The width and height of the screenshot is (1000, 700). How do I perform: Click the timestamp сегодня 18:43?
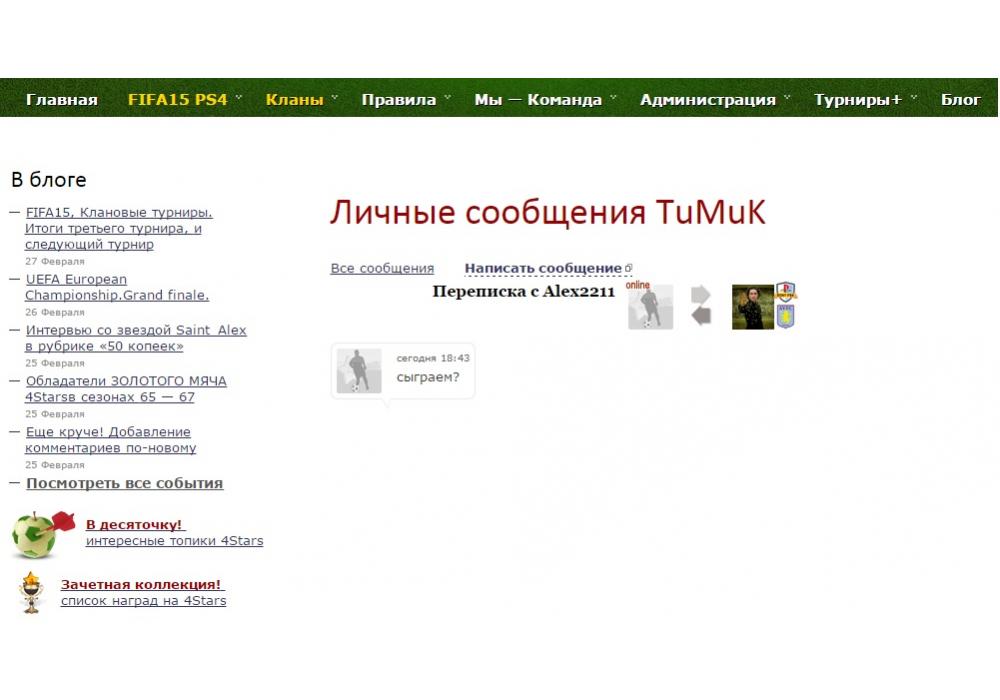433,358
